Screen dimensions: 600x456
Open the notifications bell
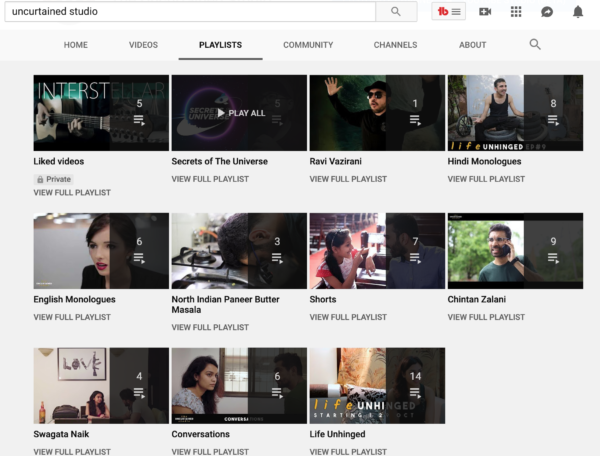[578, 12]
